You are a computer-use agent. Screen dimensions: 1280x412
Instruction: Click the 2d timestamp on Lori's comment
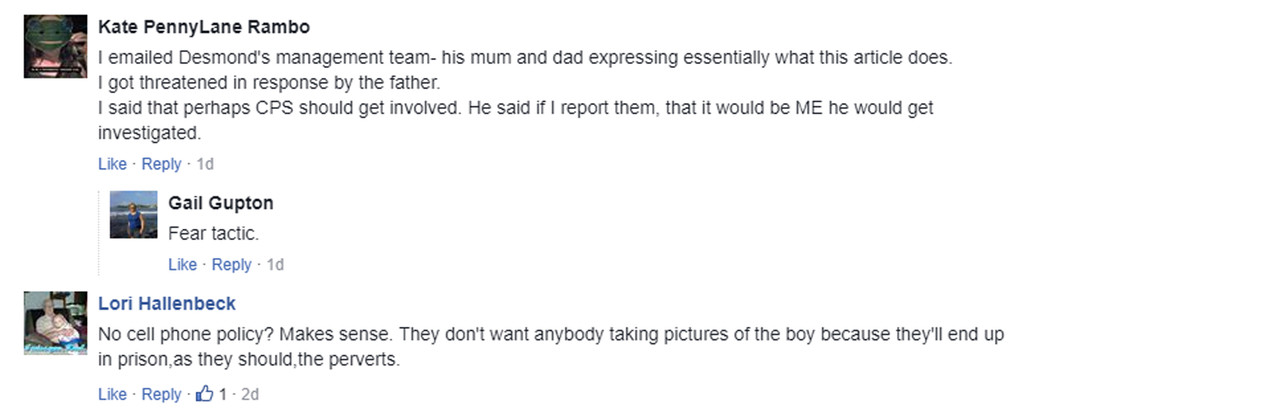coord(250,394)
